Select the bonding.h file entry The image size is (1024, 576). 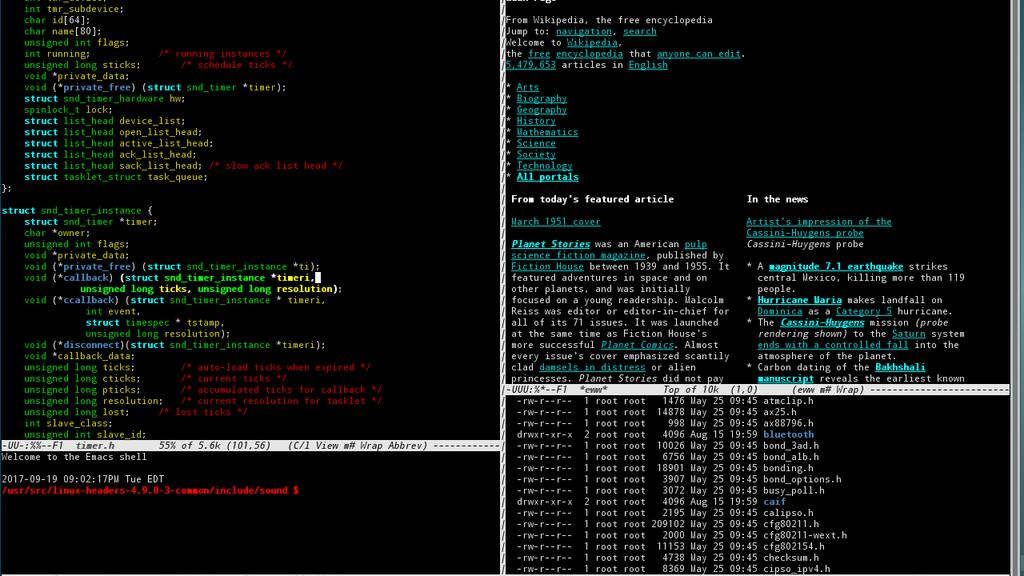tap(788, 468)
